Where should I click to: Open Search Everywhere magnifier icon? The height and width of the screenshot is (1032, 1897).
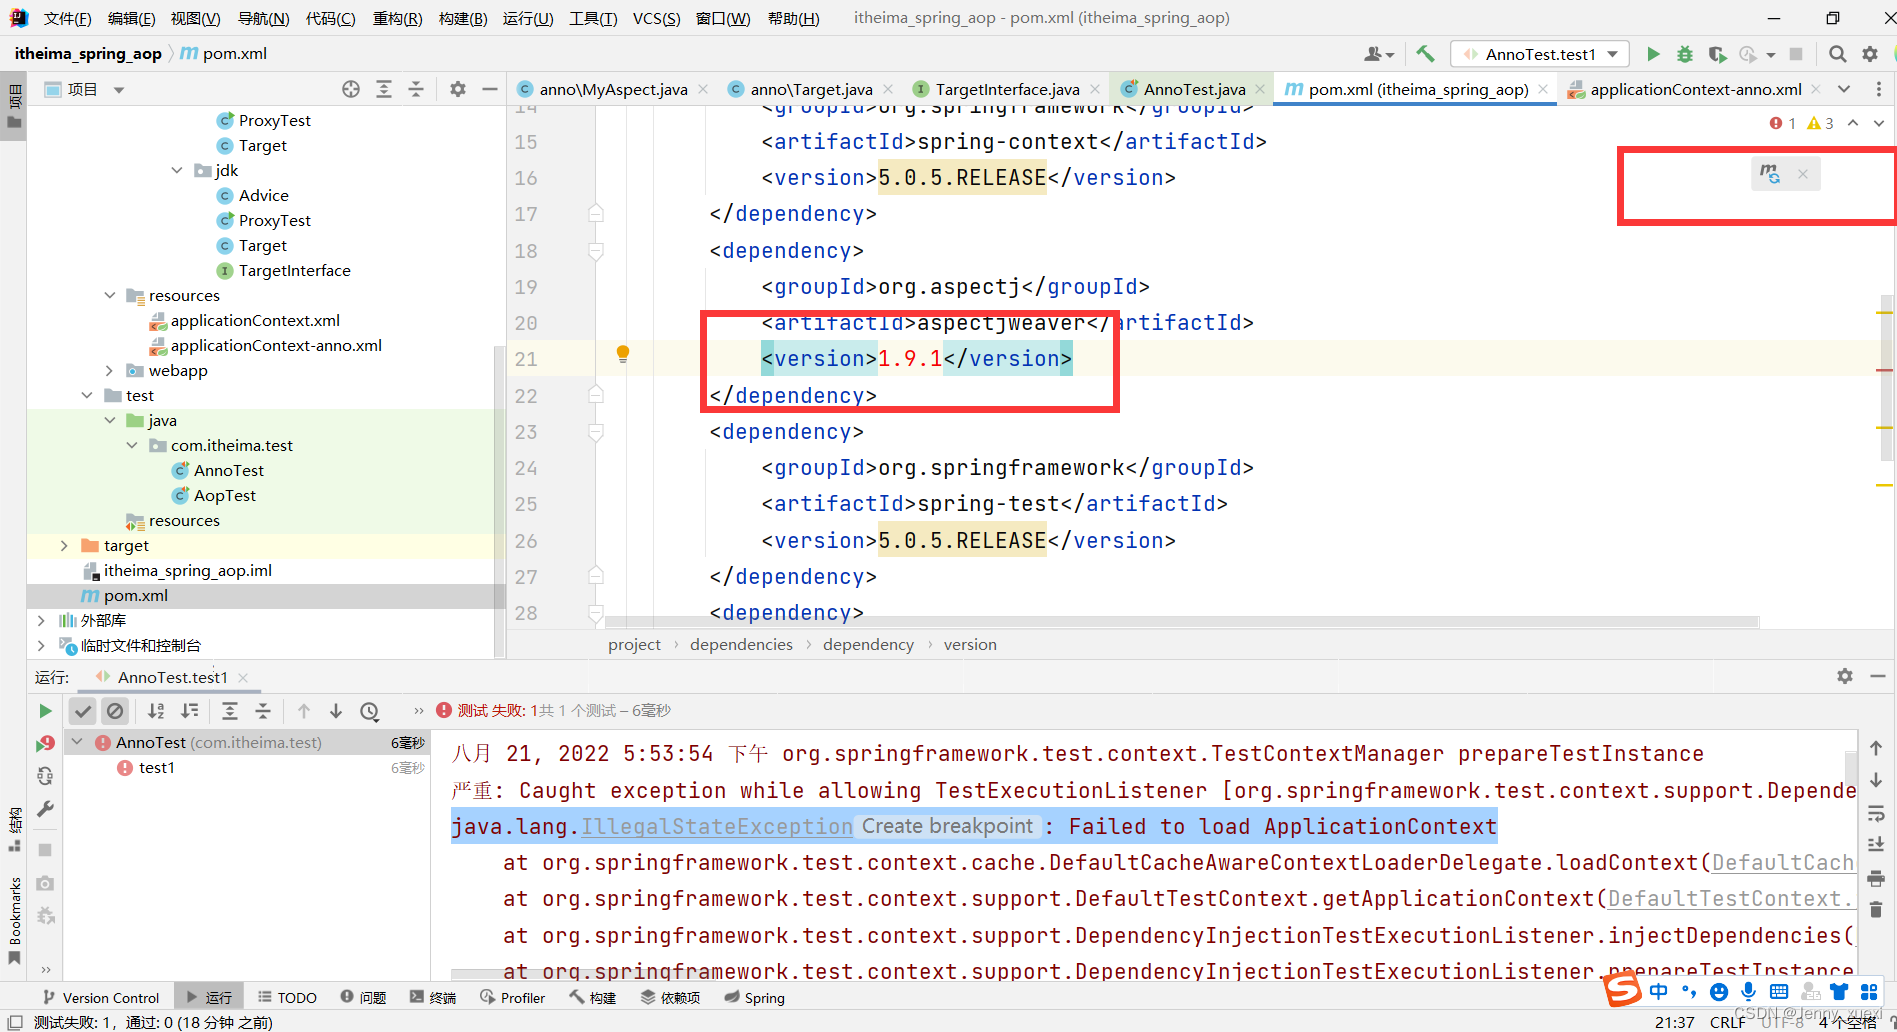click(x=1838, y=53)
